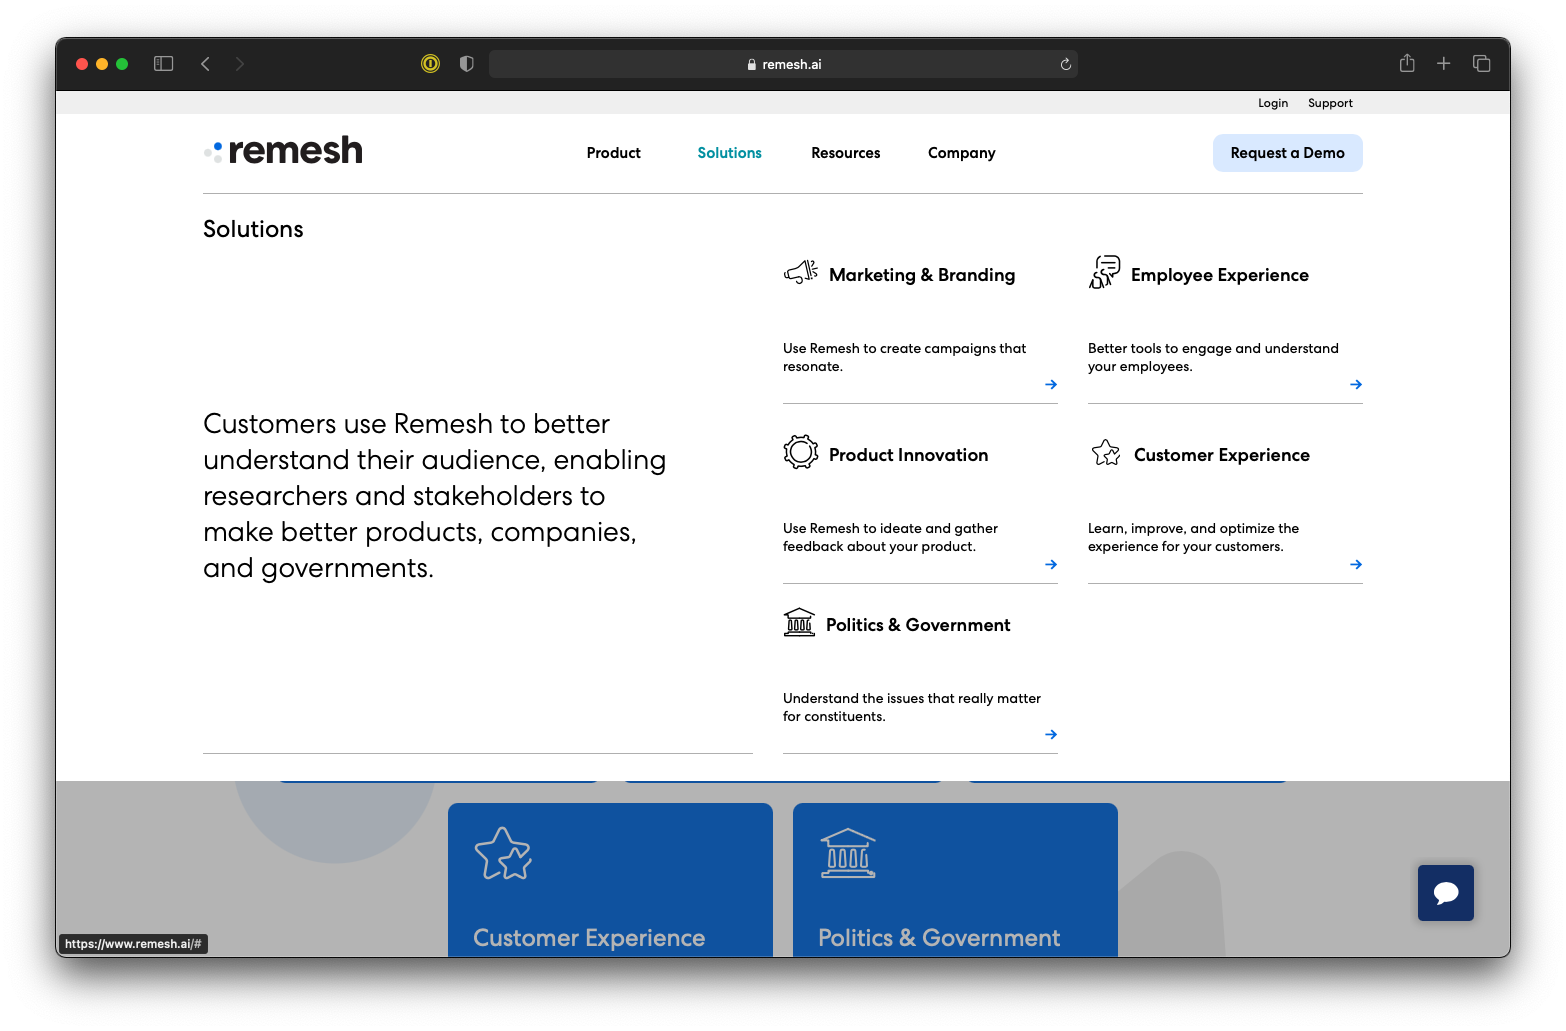Click the star icon on the blue Customer Experience card
This screenshot has height=1031, width=1566.
[503, 853]
